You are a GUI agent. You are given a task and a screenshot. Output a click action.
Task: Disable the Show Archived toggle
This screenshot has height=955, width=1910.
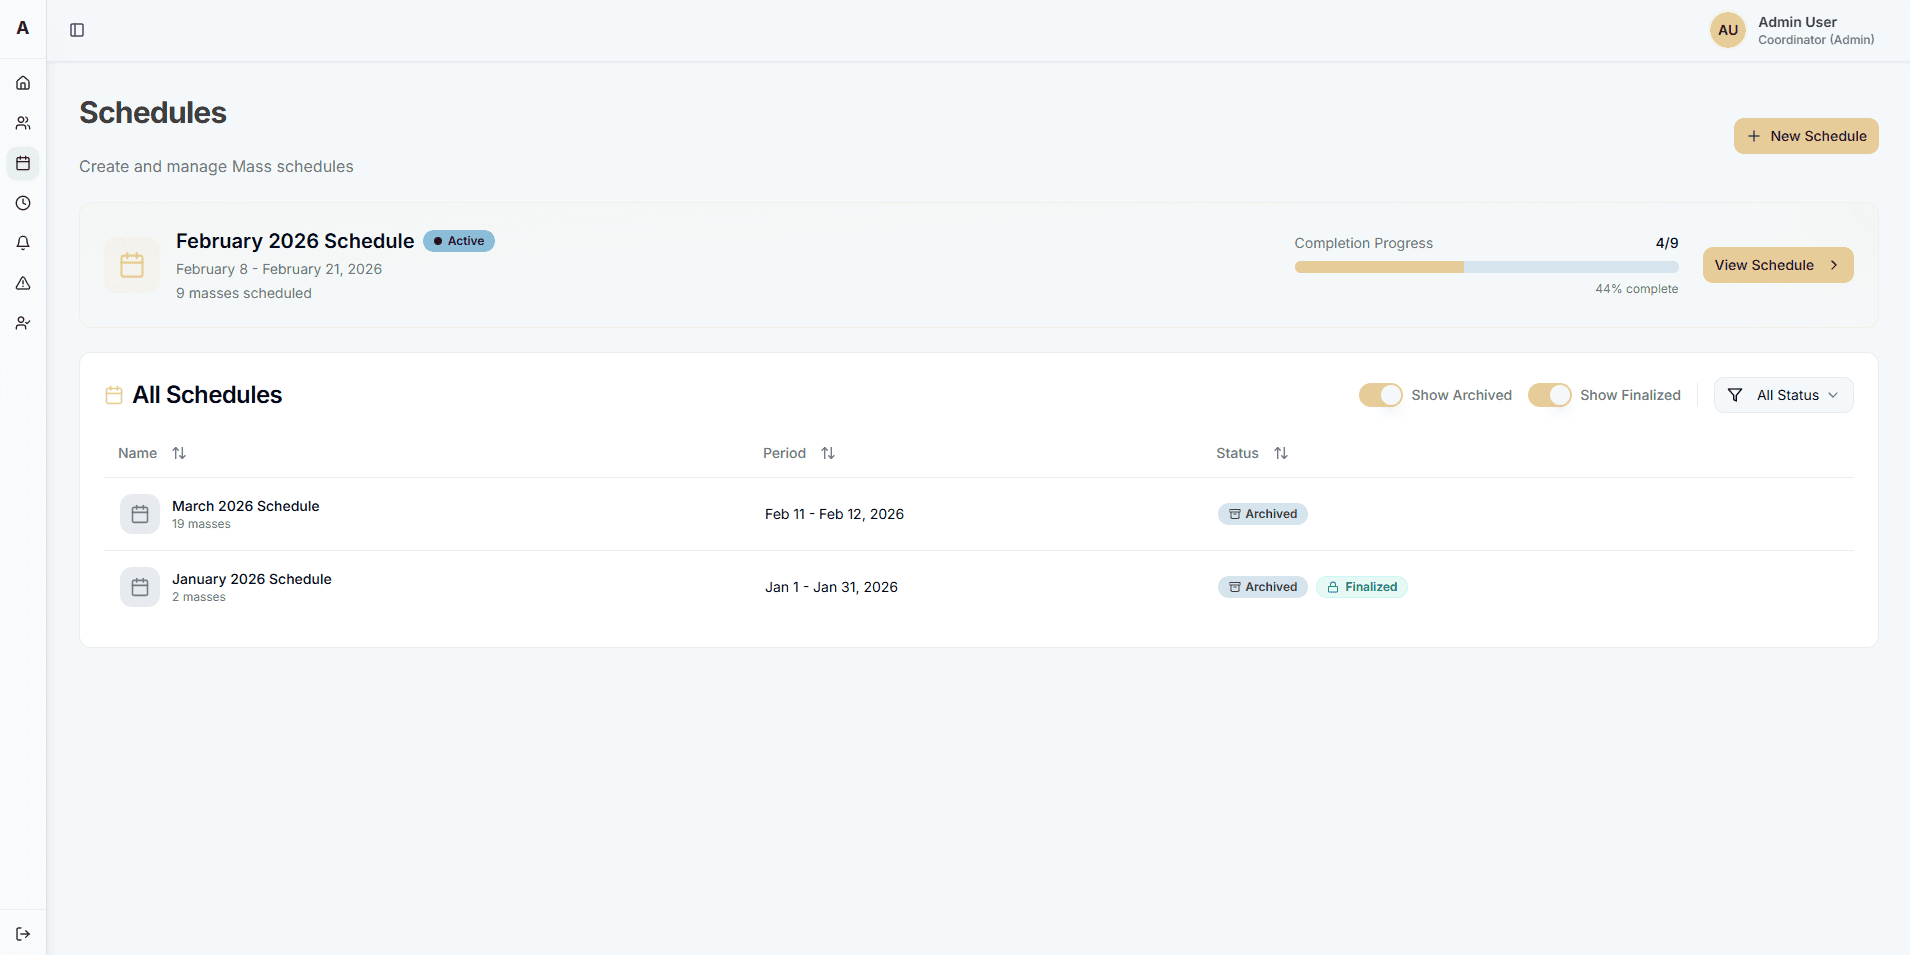(1381, 395)
